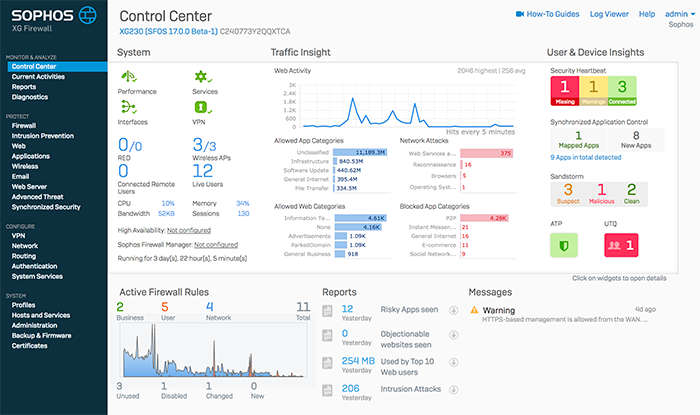
Task: Open Web under Protect section
Action: pos(18,146)
